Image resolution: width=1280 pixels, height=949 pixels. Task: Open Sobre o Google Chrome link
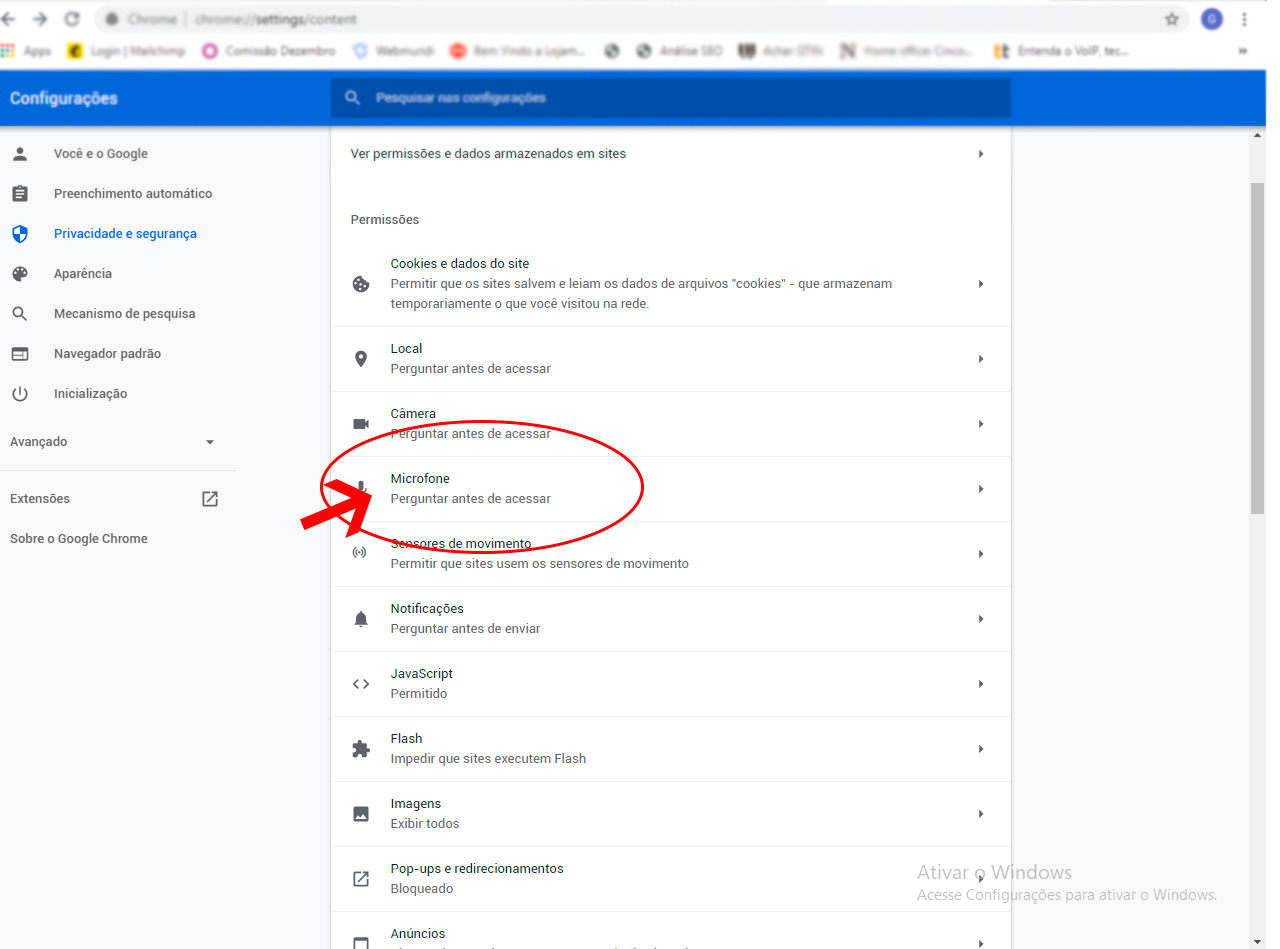(79, 539)
